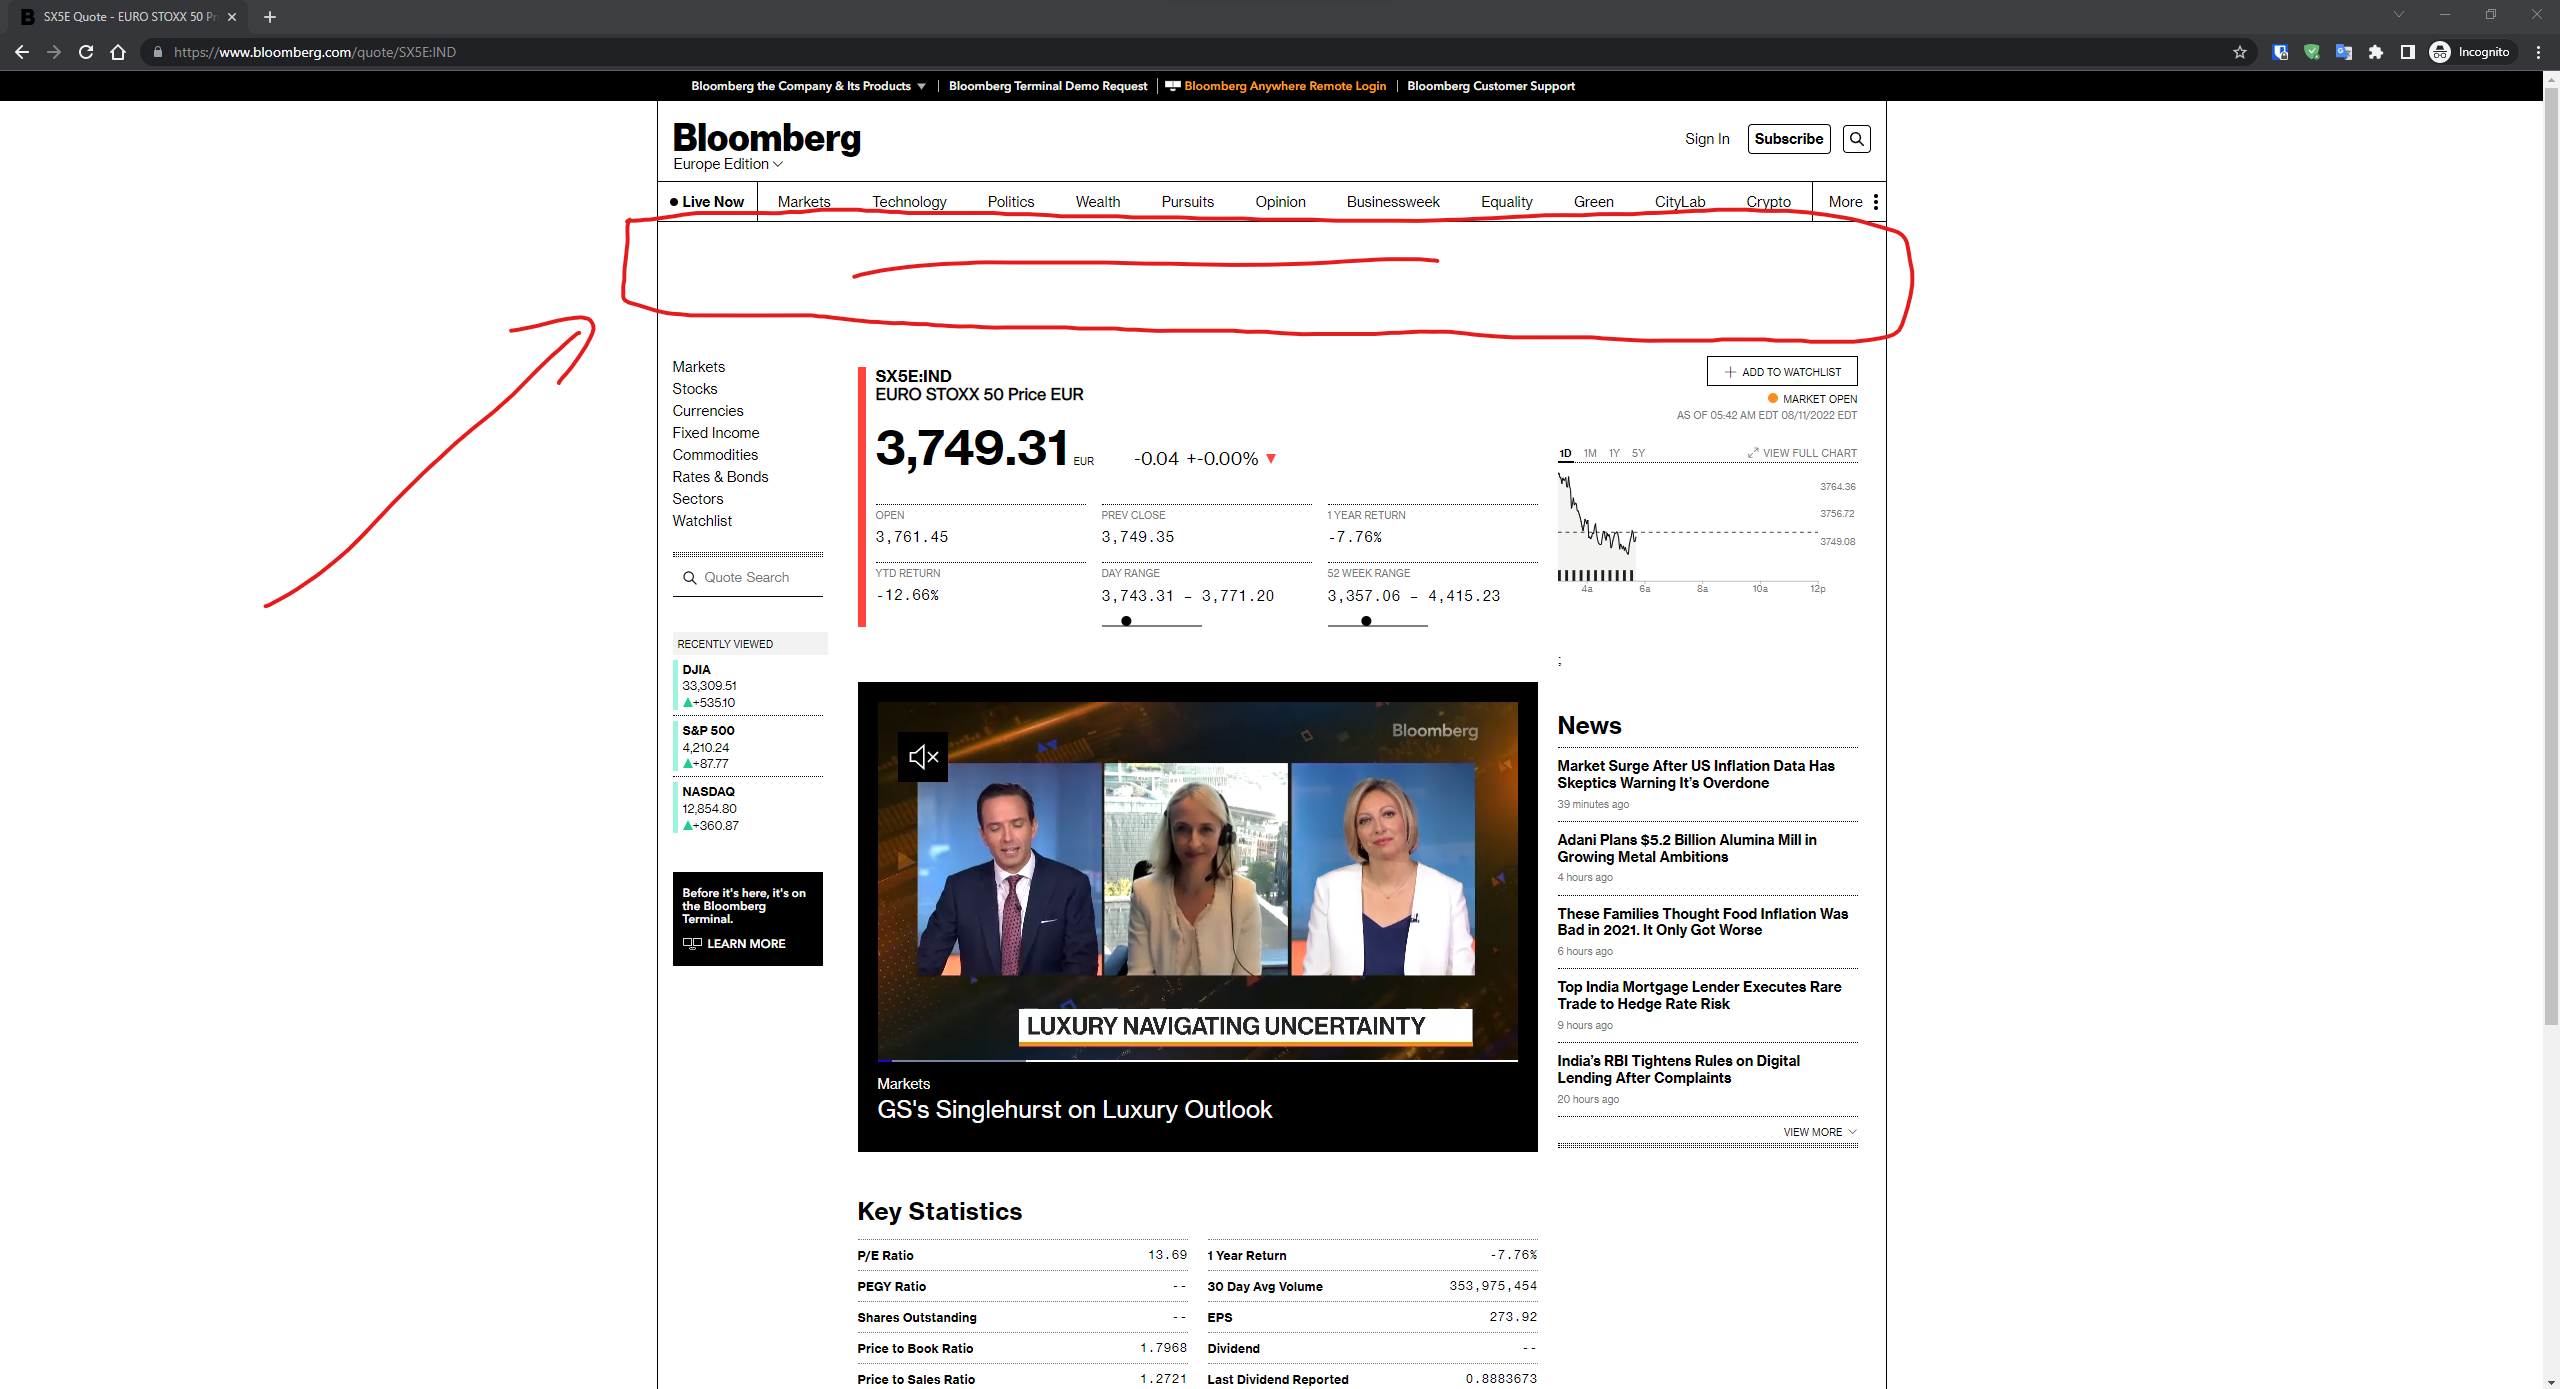2560x1389 pixels.
Task: Open the Markets section in the navigation
Action: (803, 201)
